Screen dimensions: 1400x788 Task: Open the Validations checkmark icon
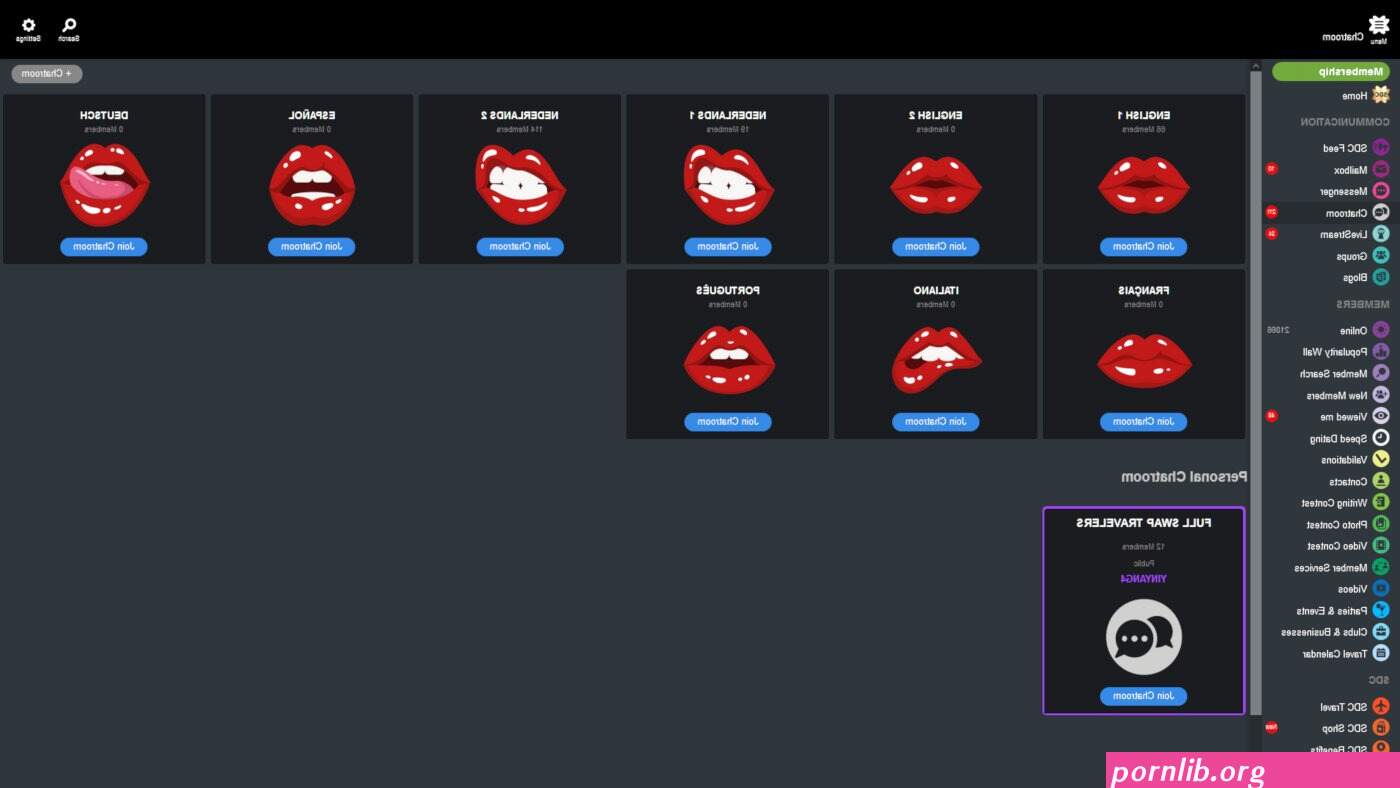[x=1381, y=460]
